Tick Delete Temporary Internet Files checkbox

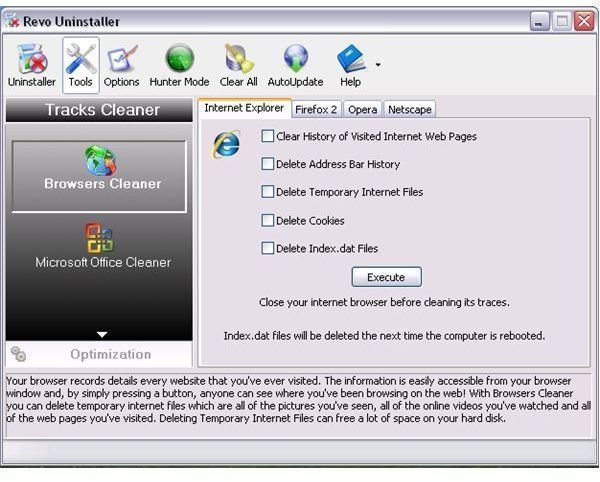click(x=267, y=192)
